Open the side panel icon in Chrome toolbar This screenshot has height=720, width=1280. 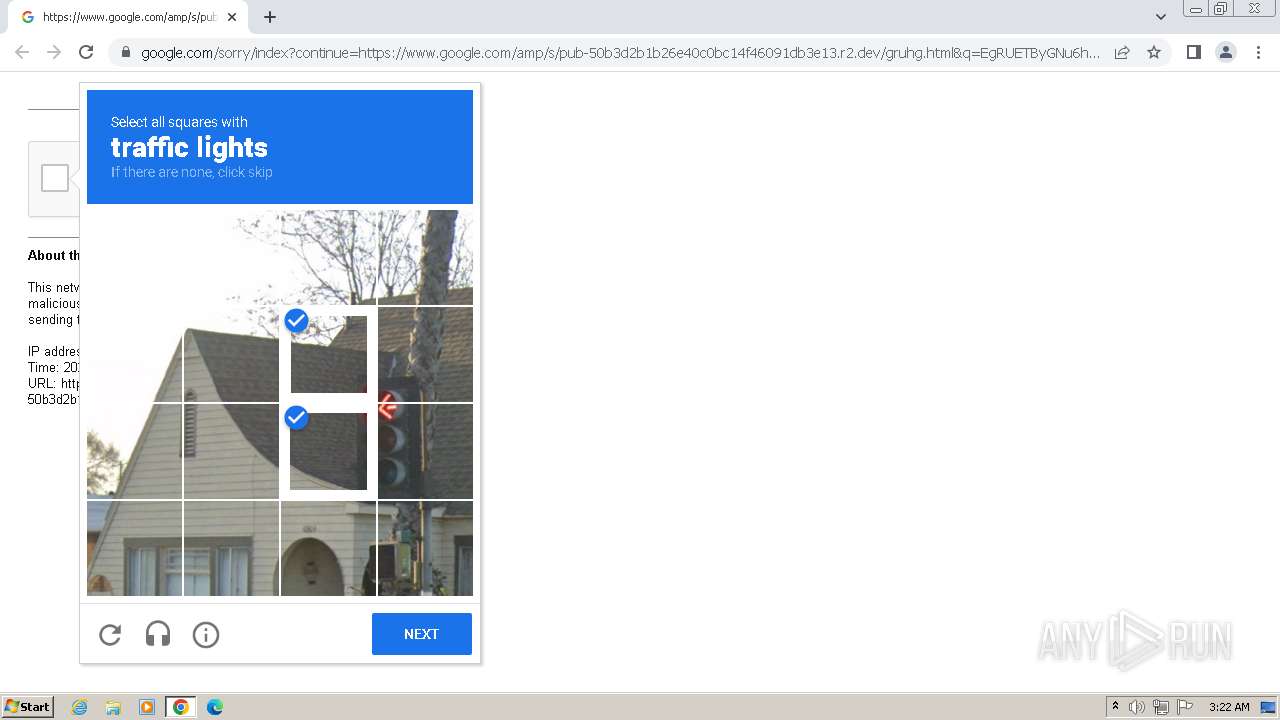[1193, 52]
